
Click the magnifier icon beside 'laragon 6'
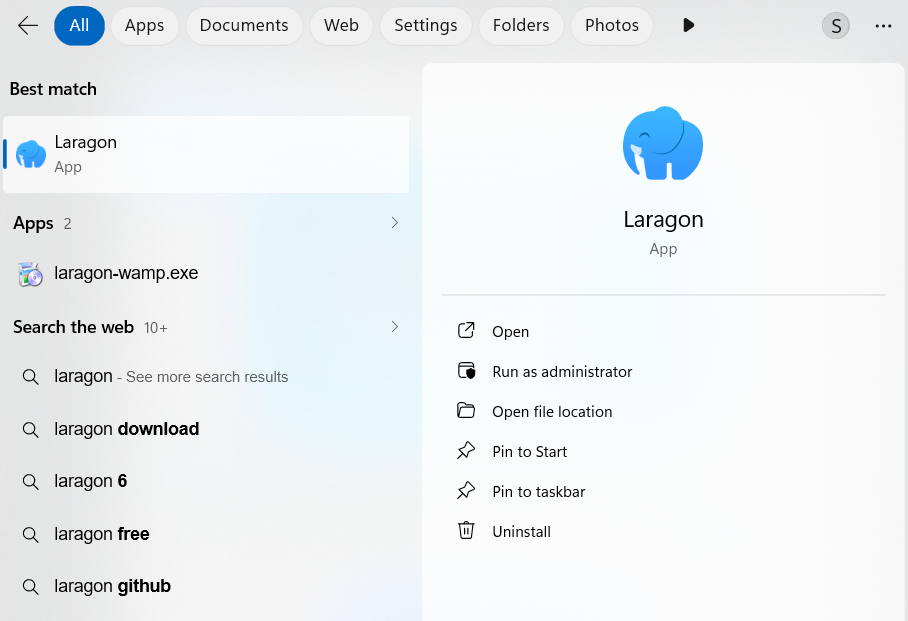click(31, 482)
